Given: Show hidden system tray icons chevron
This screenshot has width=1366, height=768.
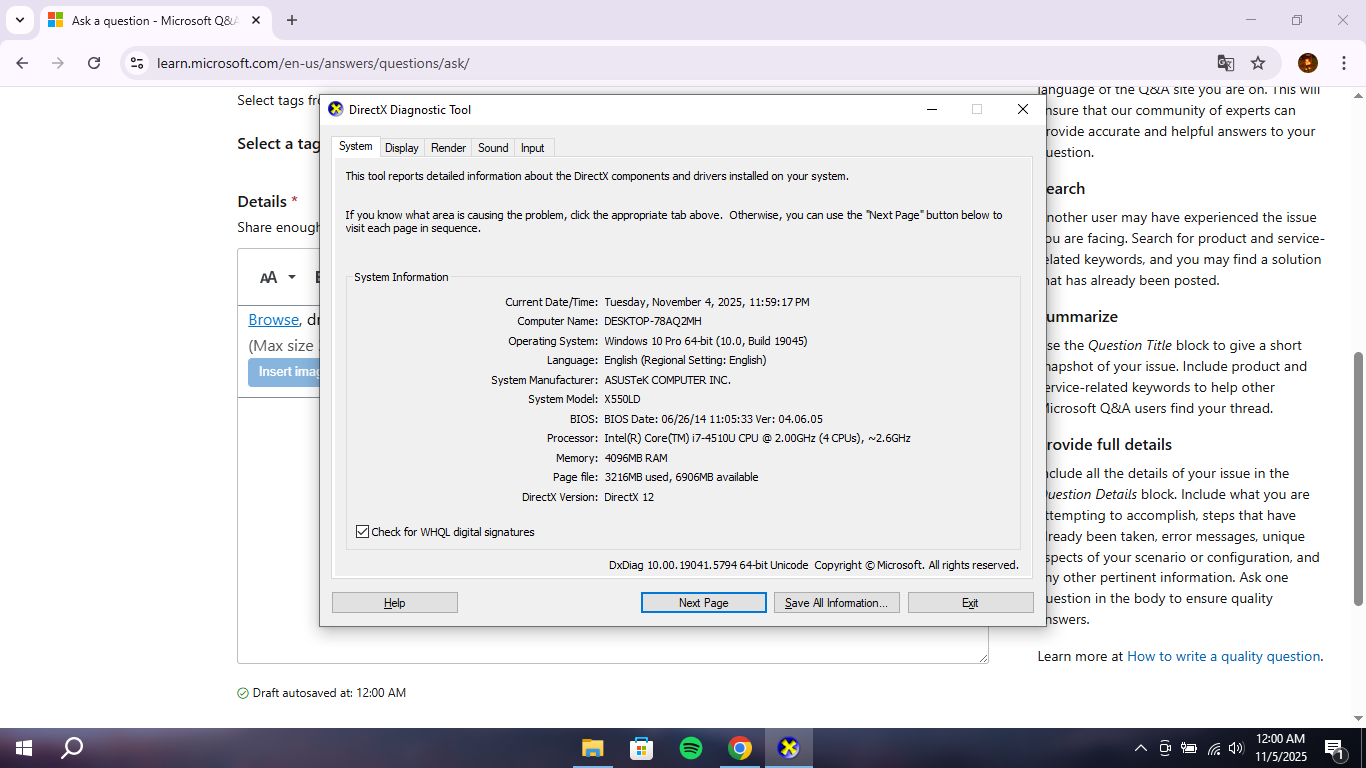Looking at the screenshot, I should point(1141,748).
